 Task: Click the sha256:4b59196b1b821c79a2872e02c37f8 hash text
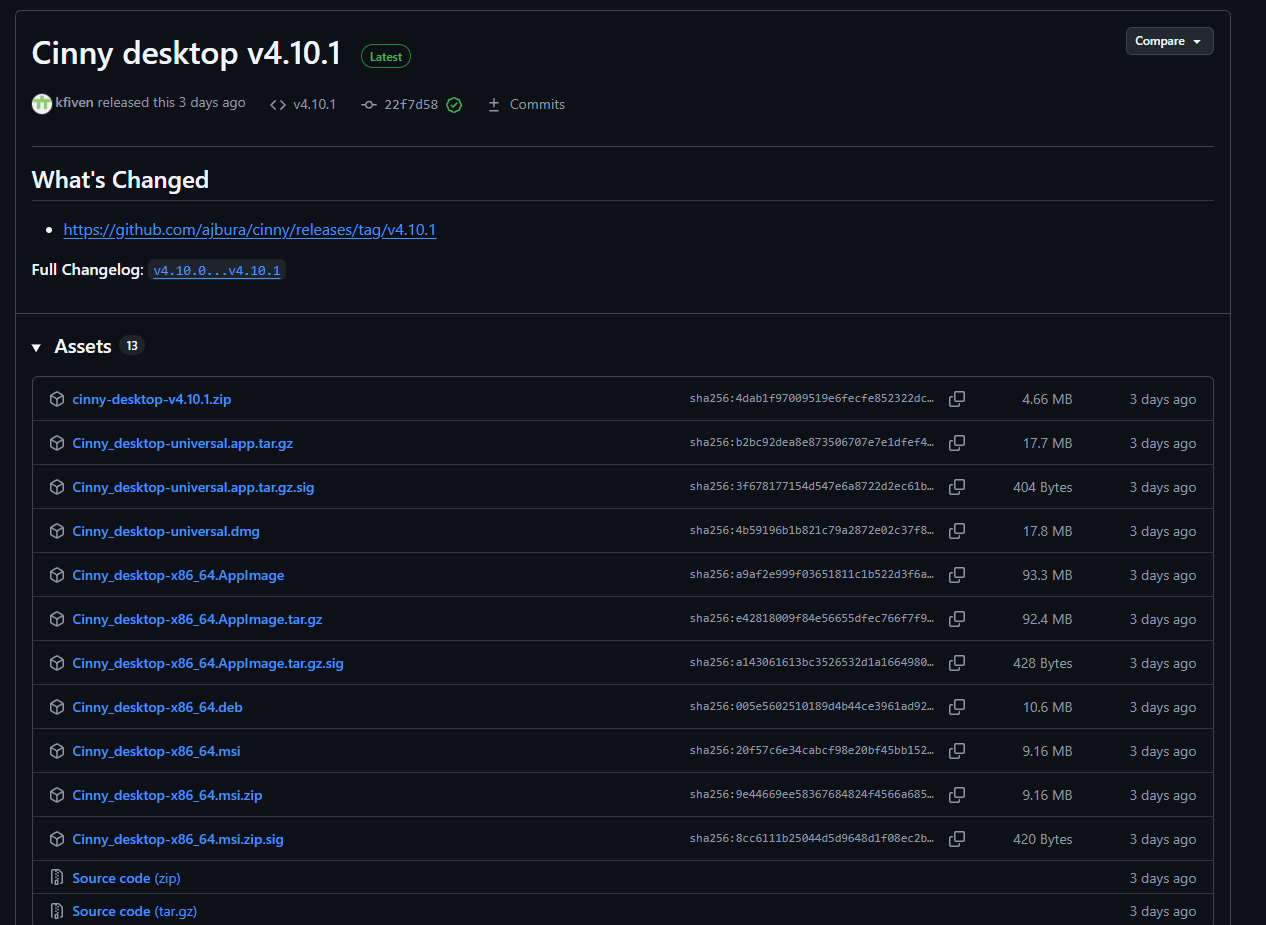tap(813, 531)
